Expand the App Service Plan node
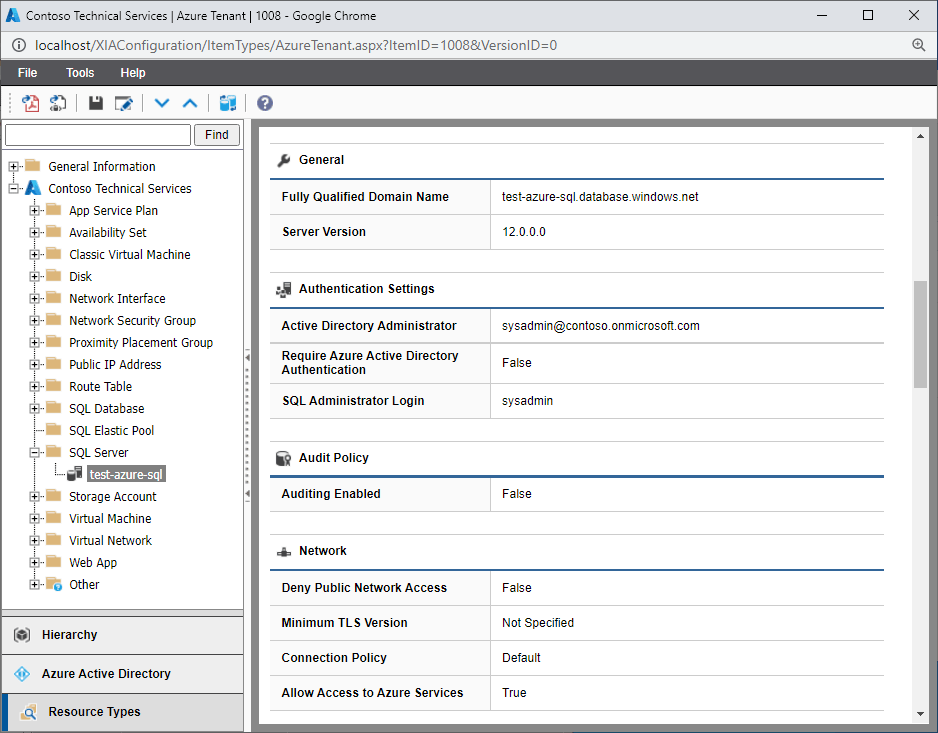This screenshot has width=938, height=733. pyautogui.click(x=34, y=211)
